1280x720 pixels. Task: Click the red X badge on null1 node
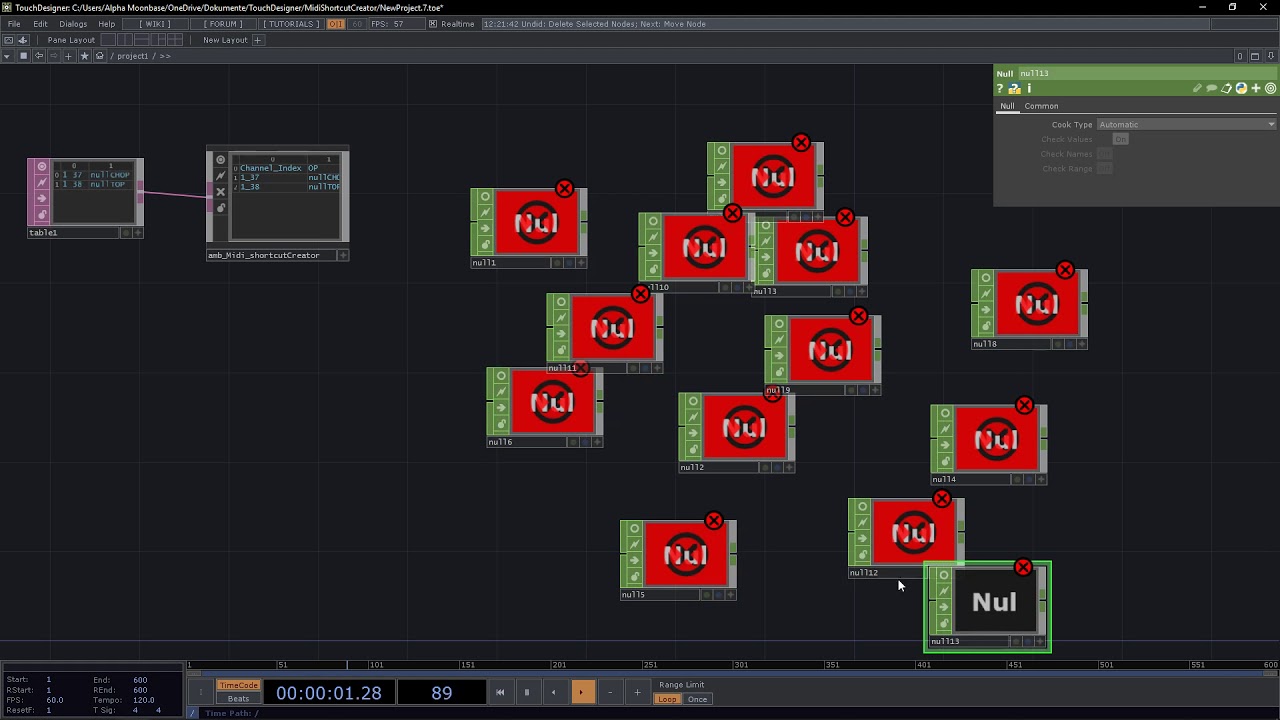coord(565,189)
